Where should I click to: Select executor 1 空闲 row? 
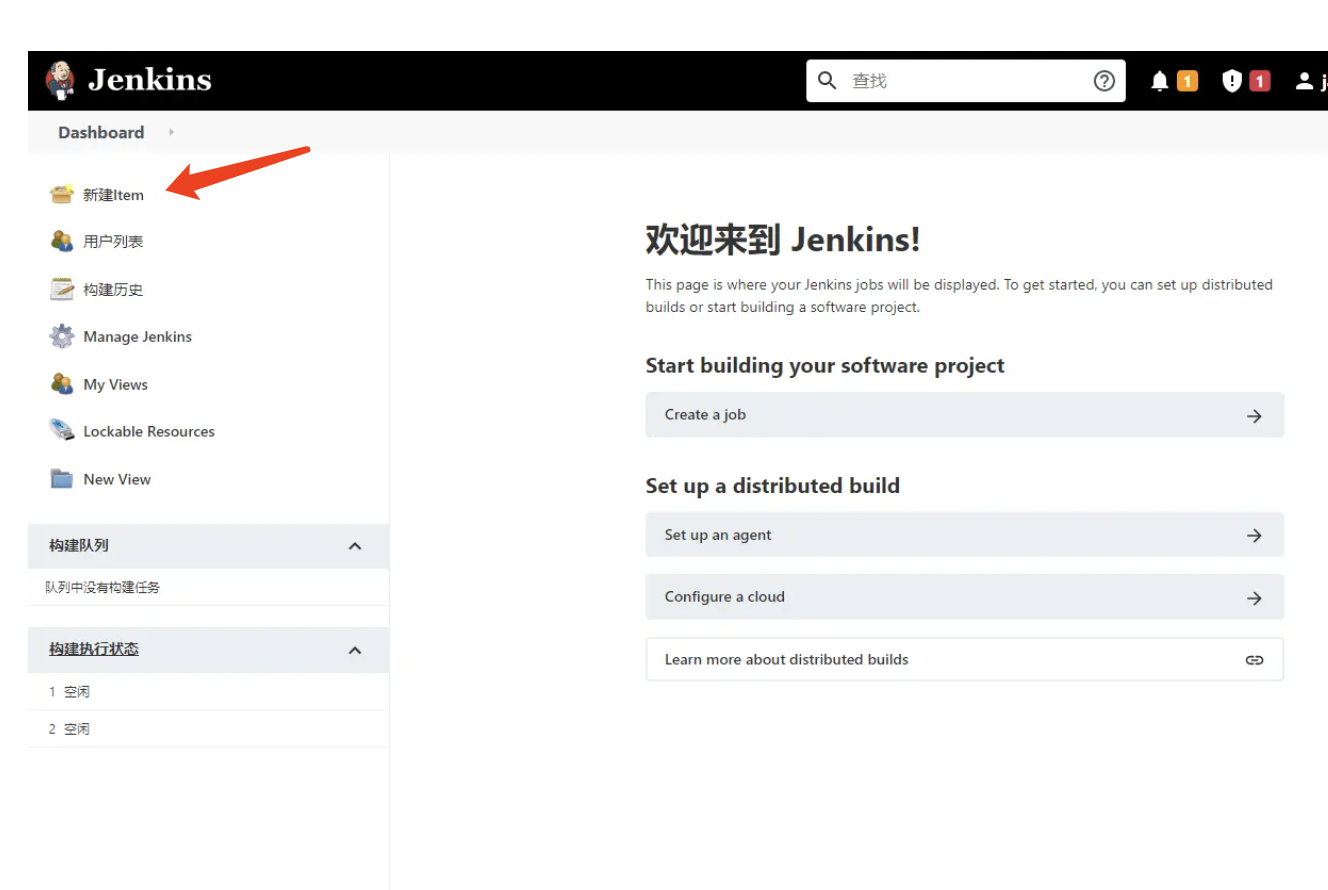click(208, 691)
